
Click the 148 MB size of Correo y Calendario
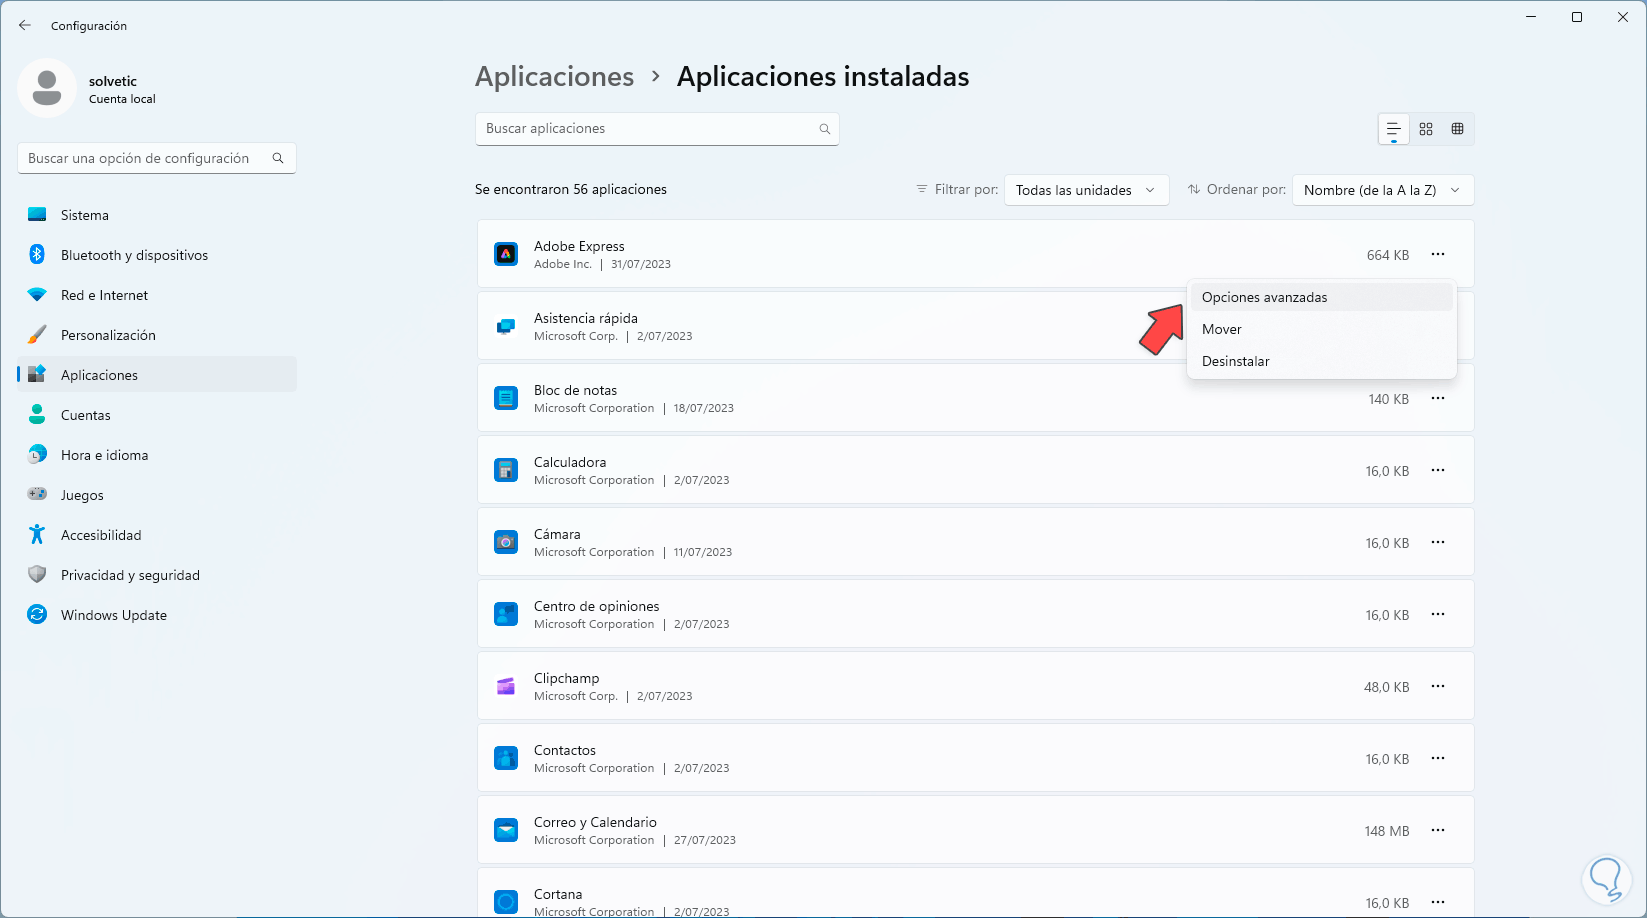[1387, 831]
